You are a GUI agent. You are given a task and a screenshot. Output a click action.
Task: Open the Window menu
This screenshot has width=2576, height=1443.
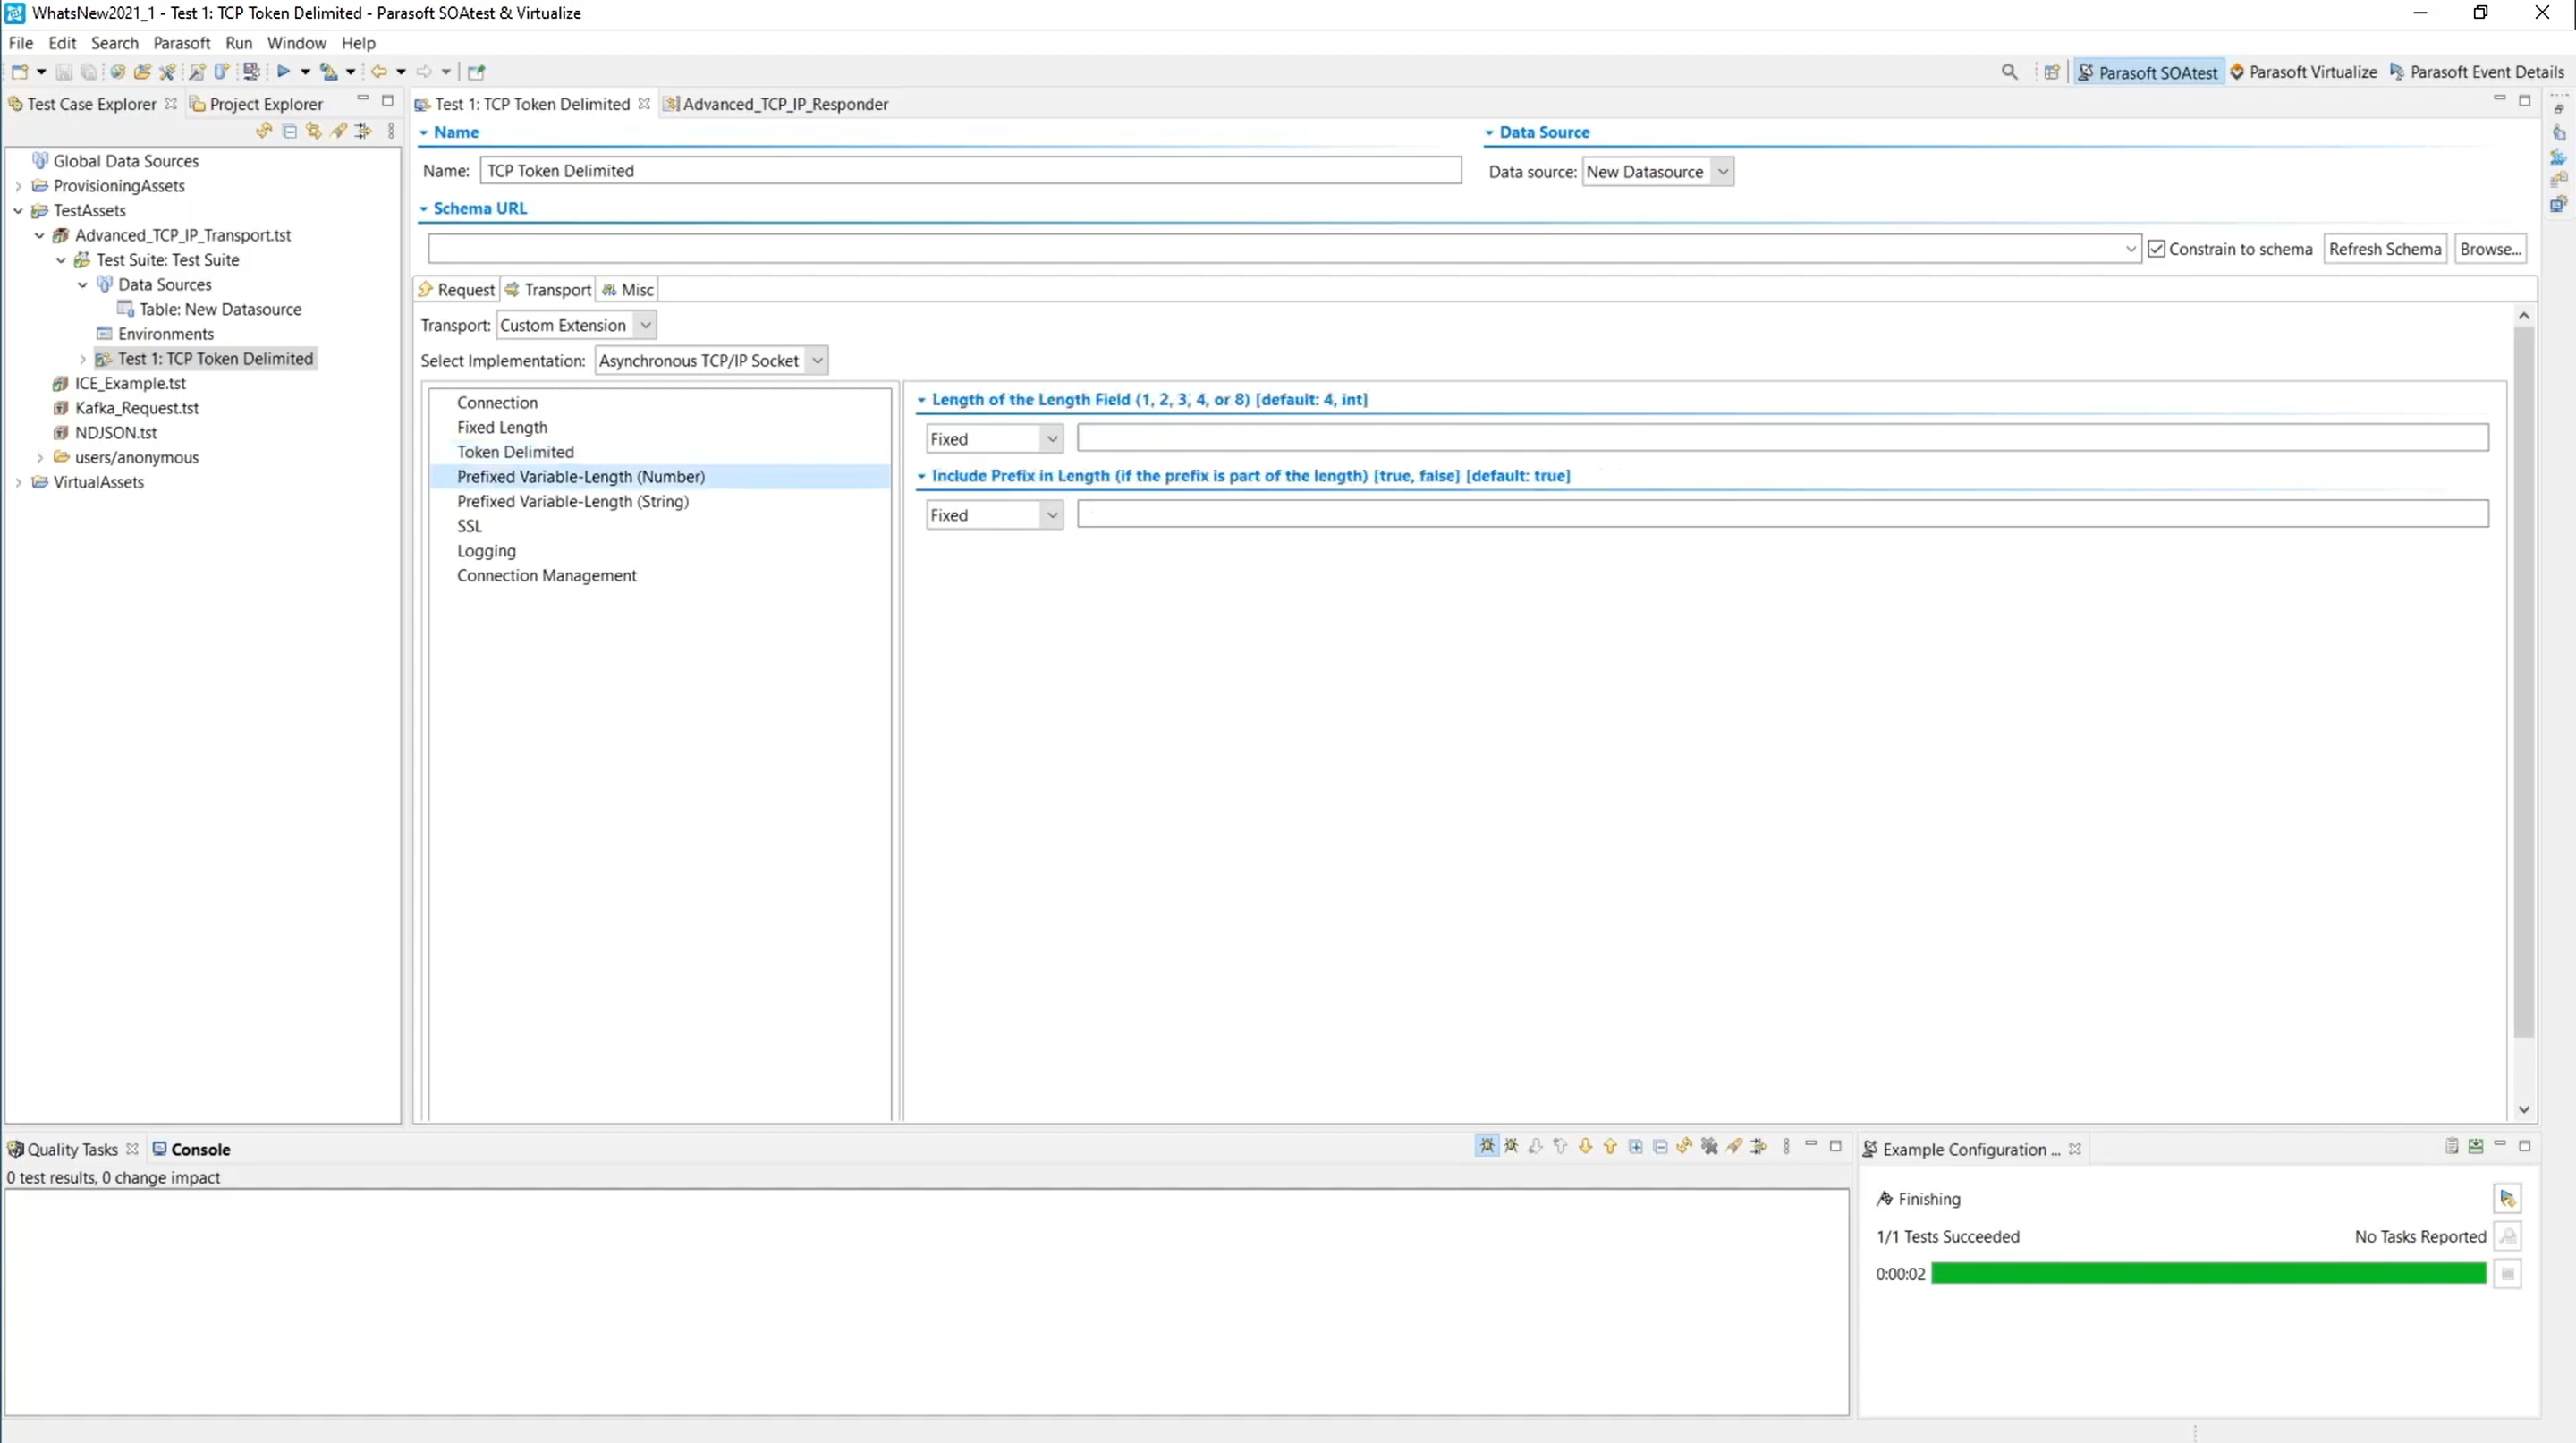[296, 43]
